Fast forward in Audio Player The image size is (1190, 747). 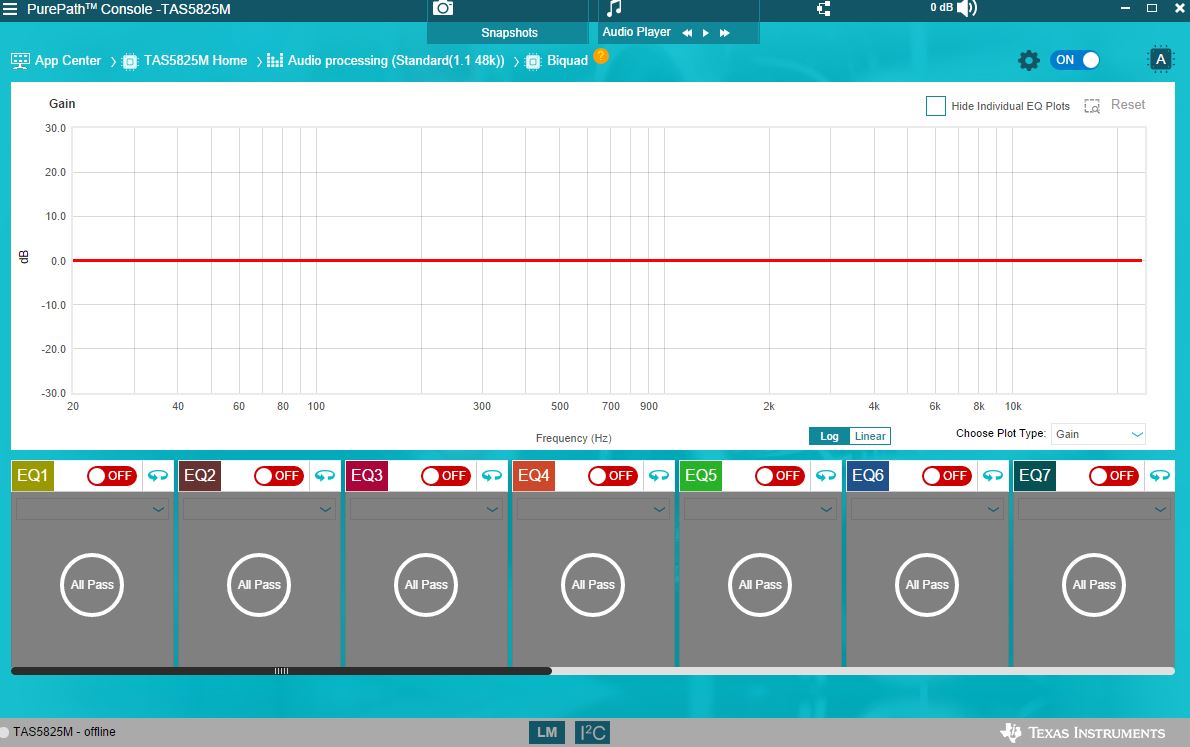(725, 33)
